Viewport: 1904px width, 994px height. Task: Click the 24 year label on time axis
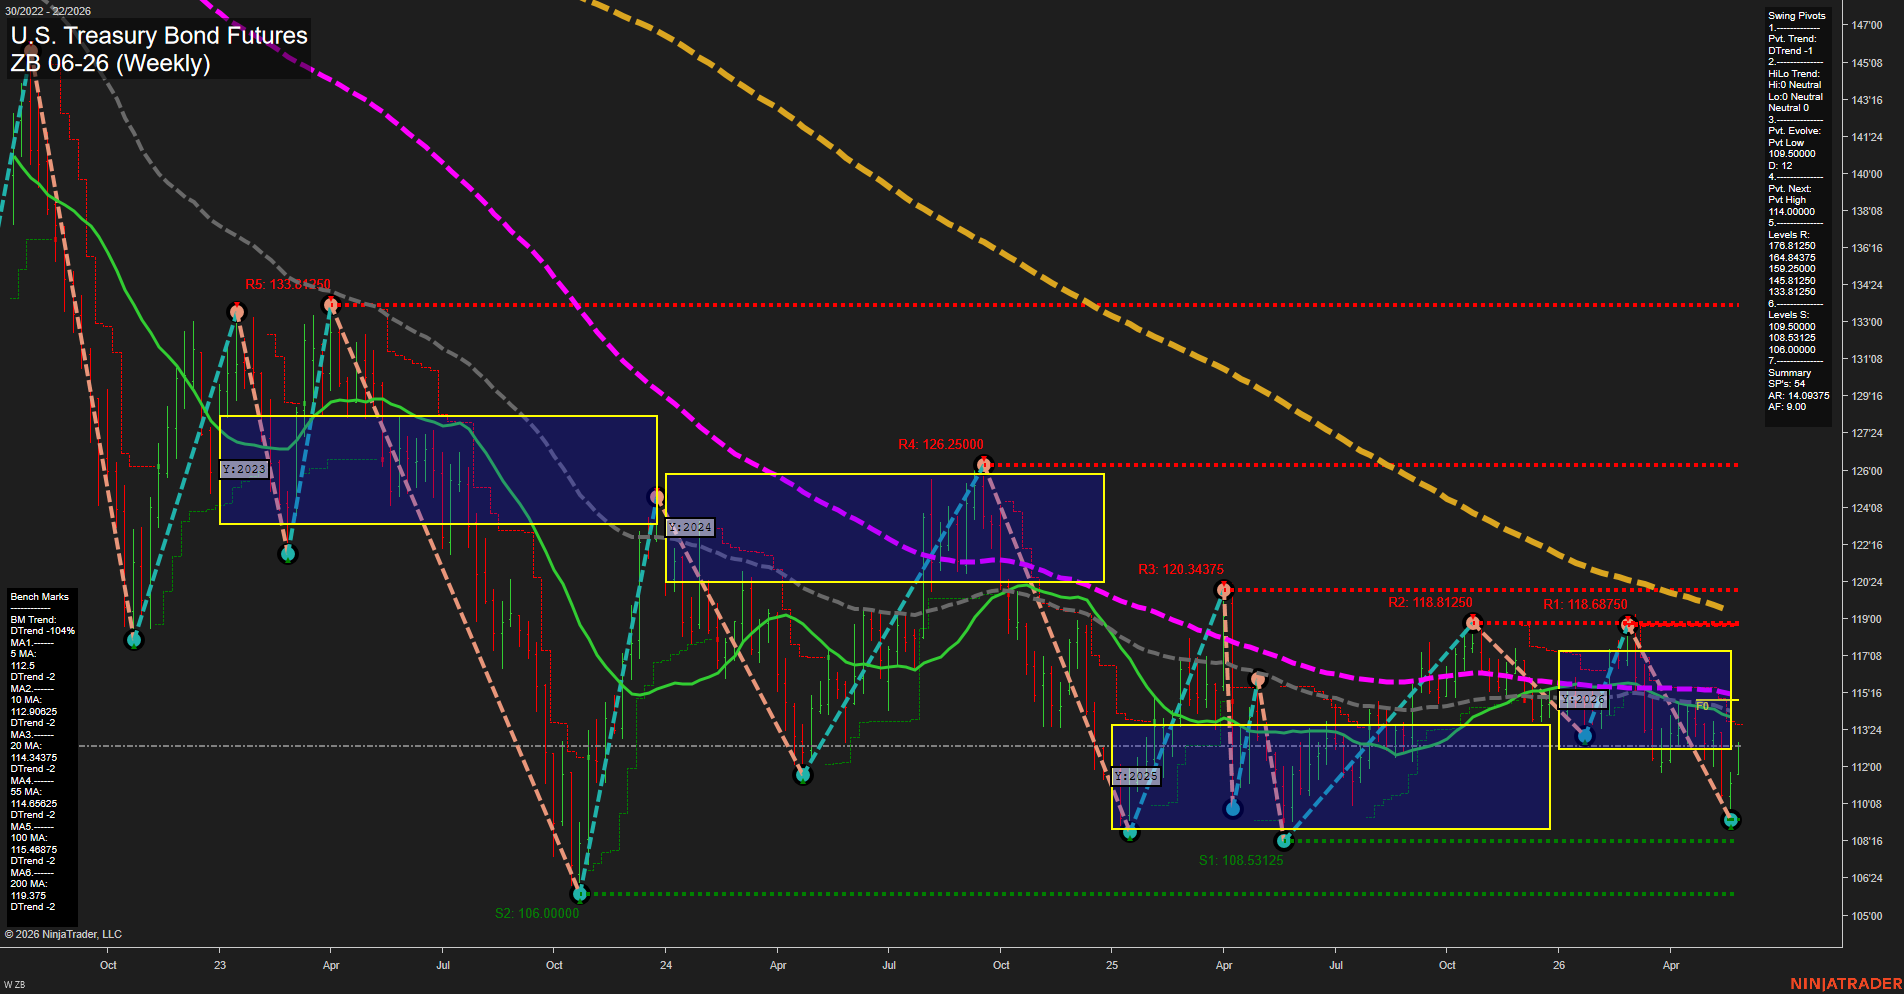pos(666,966)
